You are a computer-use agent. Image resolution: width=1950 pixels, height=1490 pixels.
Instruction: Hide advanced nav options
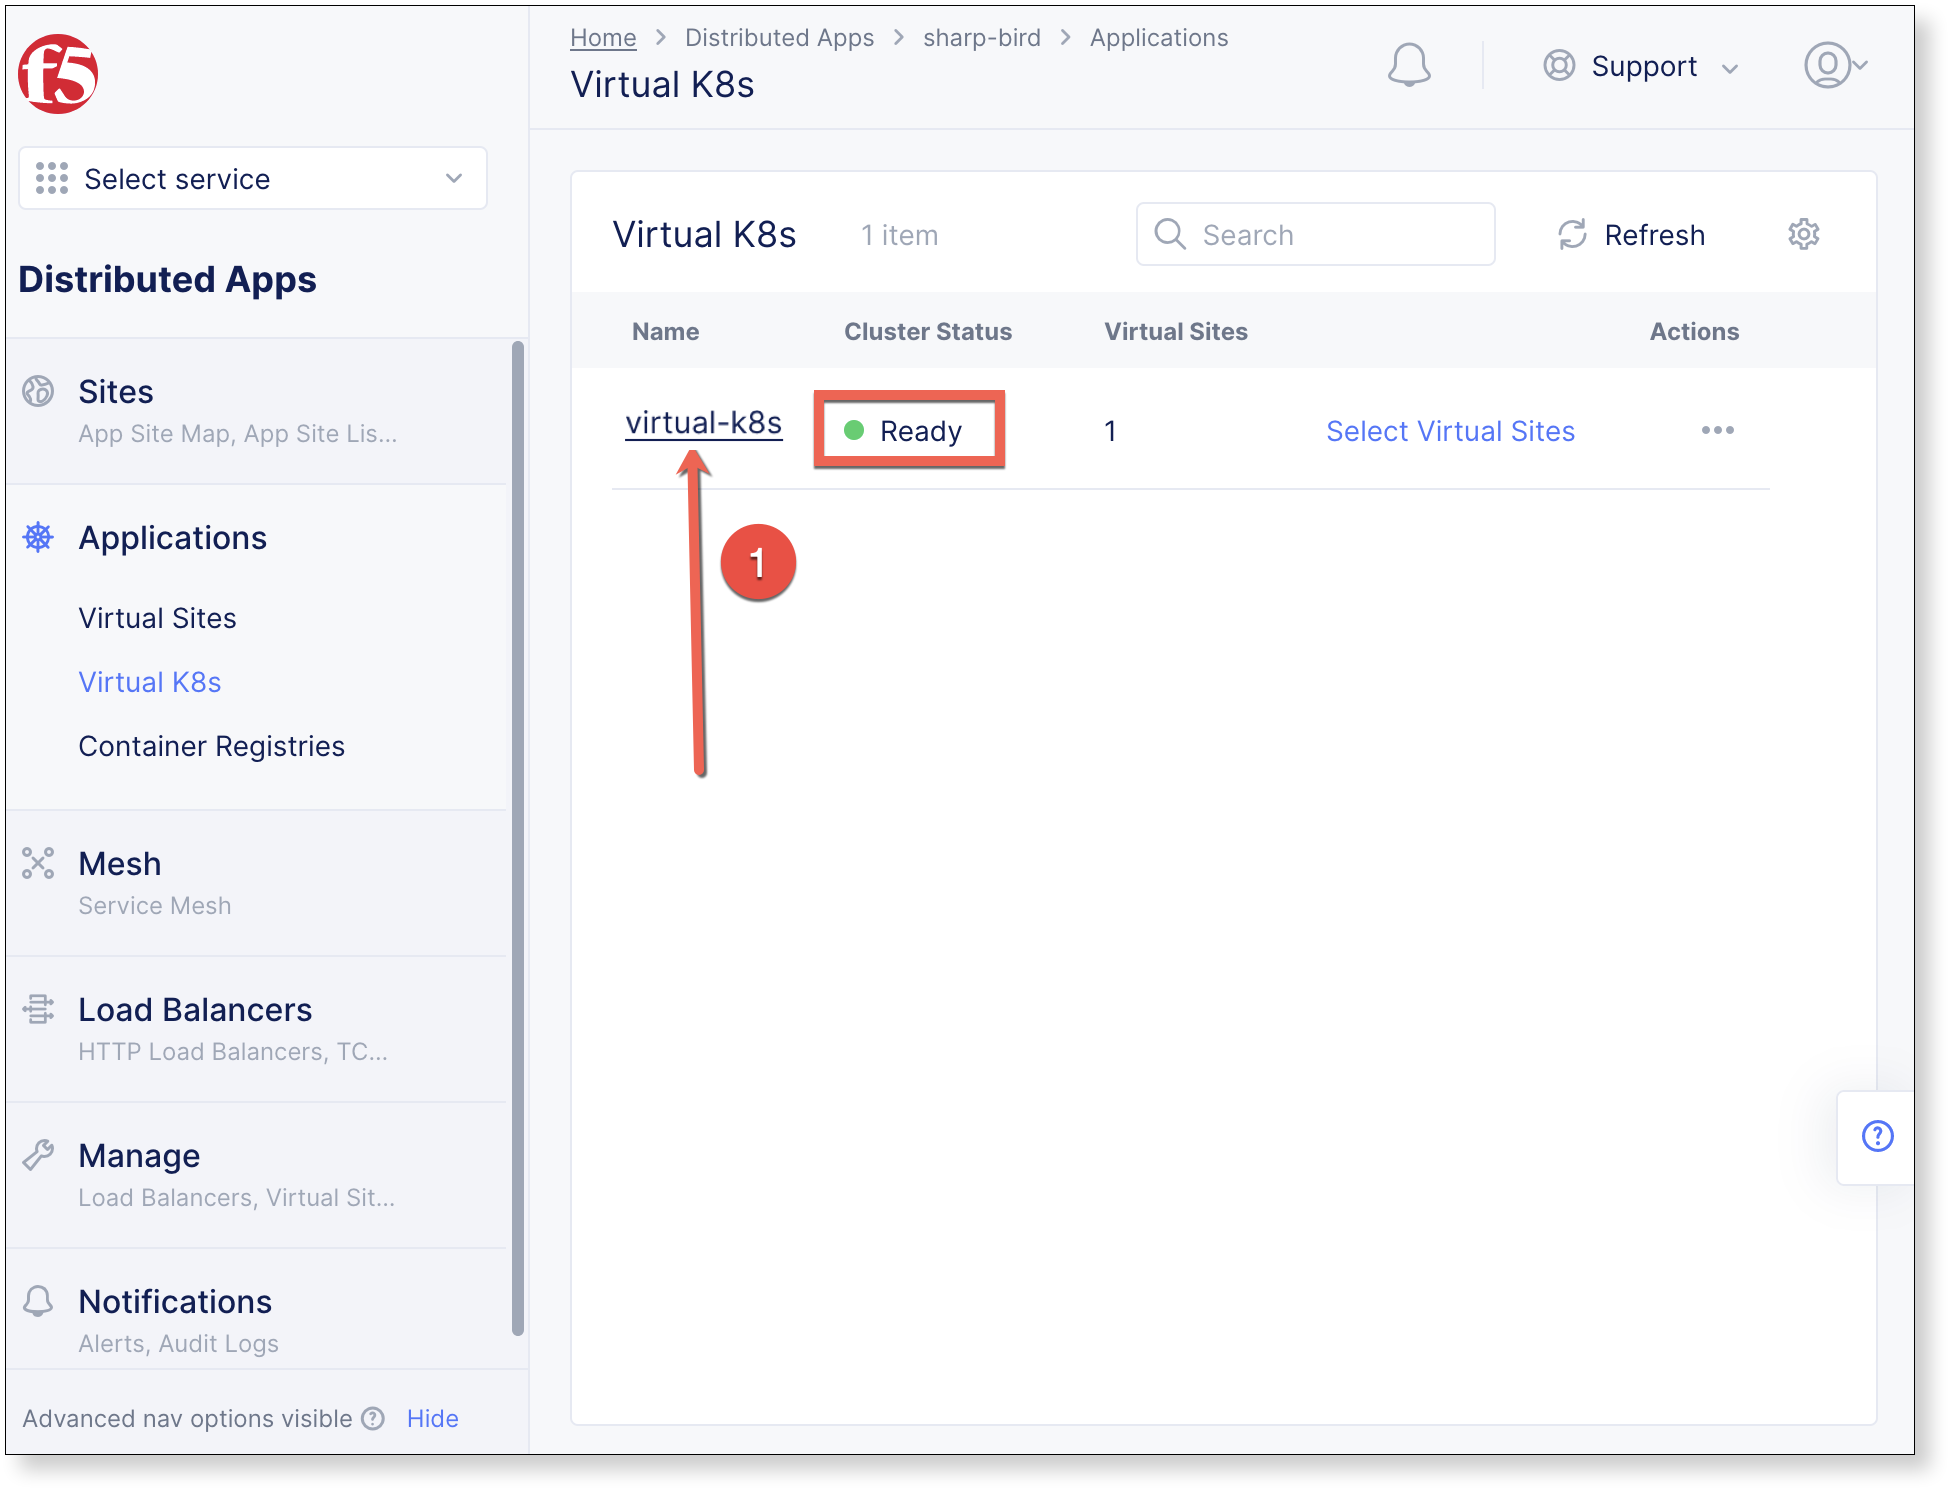click(432, 1418)
